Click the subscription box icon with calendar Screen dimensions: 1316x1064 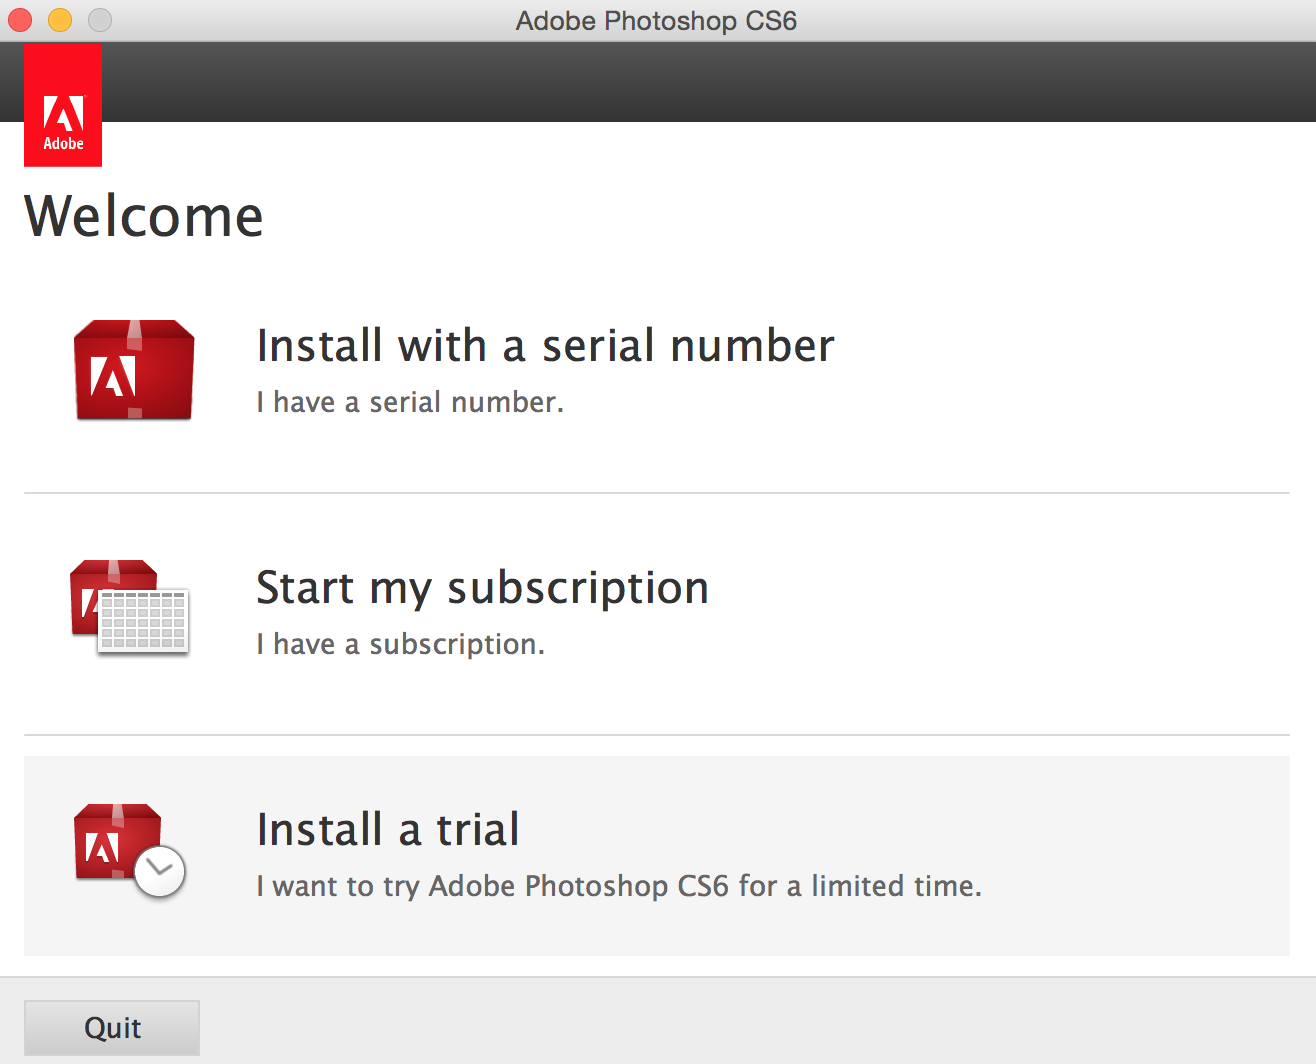128,606
